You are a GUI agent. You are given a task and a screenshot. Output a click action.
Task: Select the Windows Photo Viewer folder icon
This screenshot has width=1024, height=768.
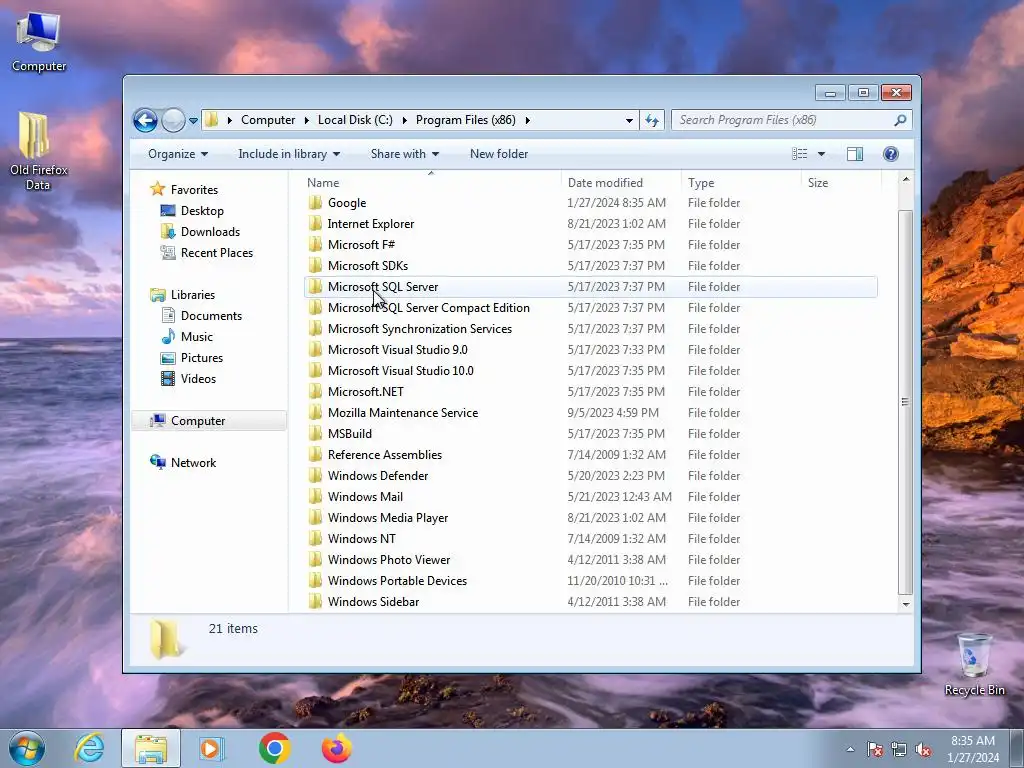(x=315, y=560)
